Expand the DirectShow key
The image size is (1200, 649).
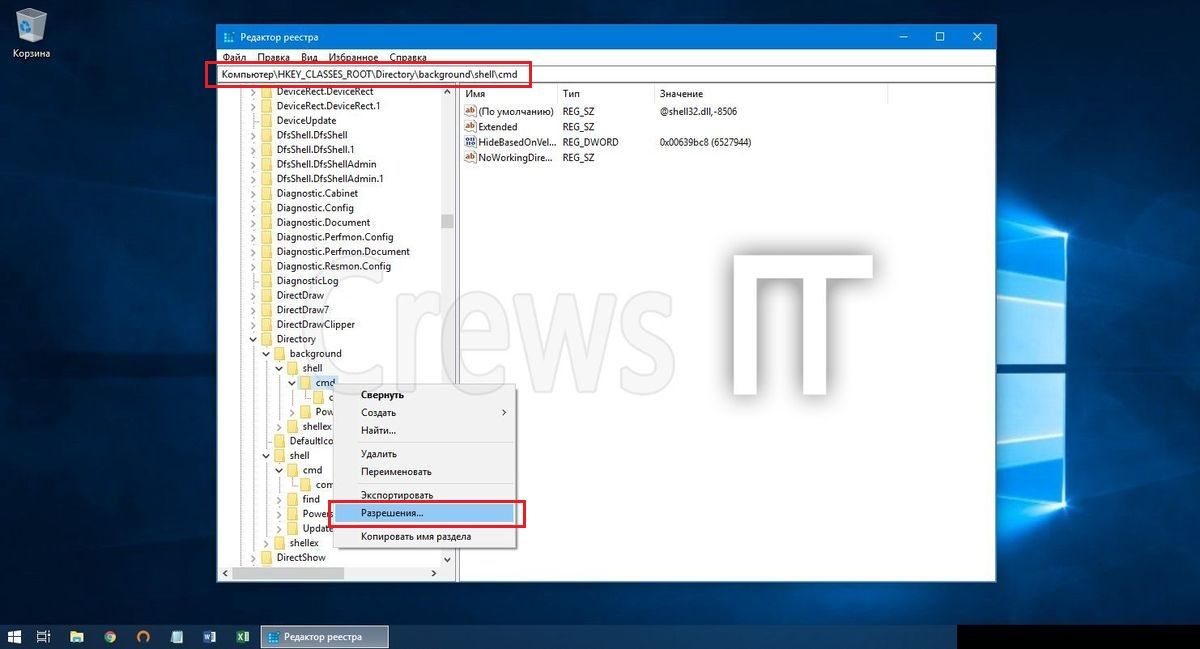(253, 558)
